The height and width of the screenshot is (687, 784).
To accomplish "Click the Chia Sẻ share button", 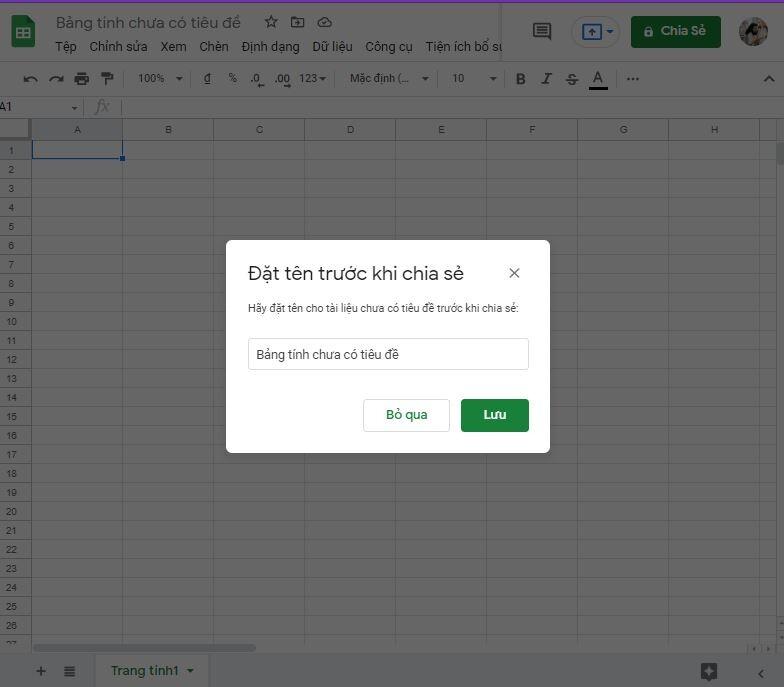I will [x=676, y=32].
